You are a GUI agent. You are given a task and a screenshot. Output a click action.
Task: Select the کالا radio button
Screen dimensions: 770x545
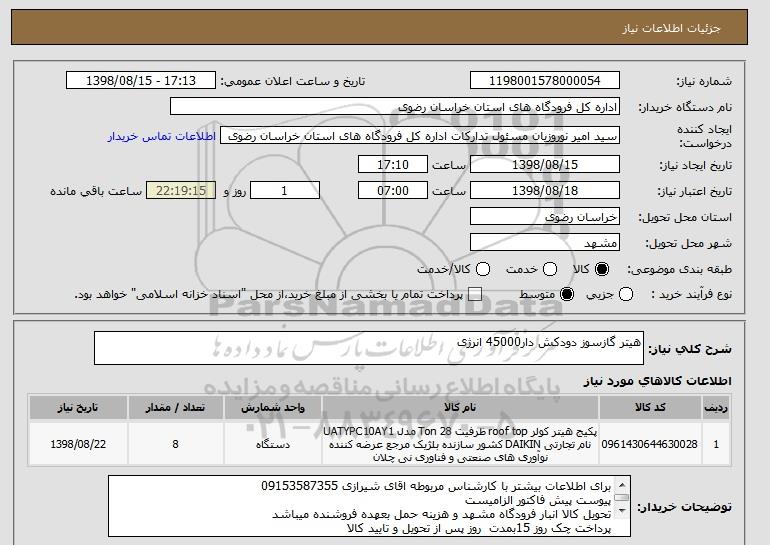pyautogui.click(x=602, y=269)
